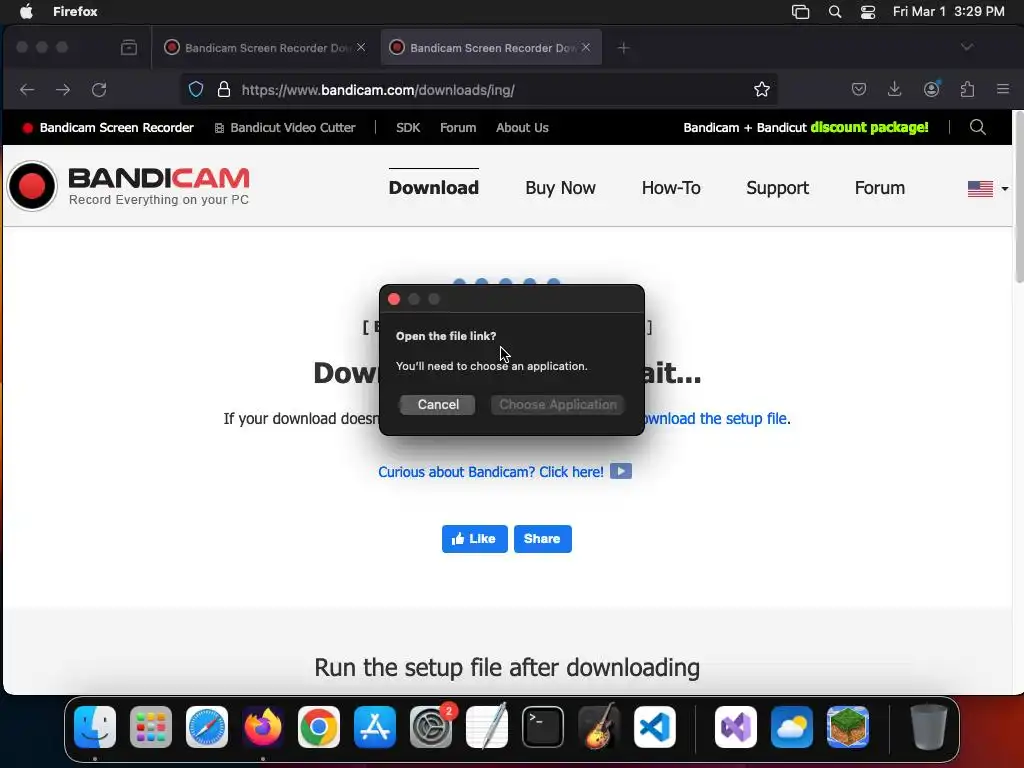Click the Choose Application button

[x=558, y=404]
